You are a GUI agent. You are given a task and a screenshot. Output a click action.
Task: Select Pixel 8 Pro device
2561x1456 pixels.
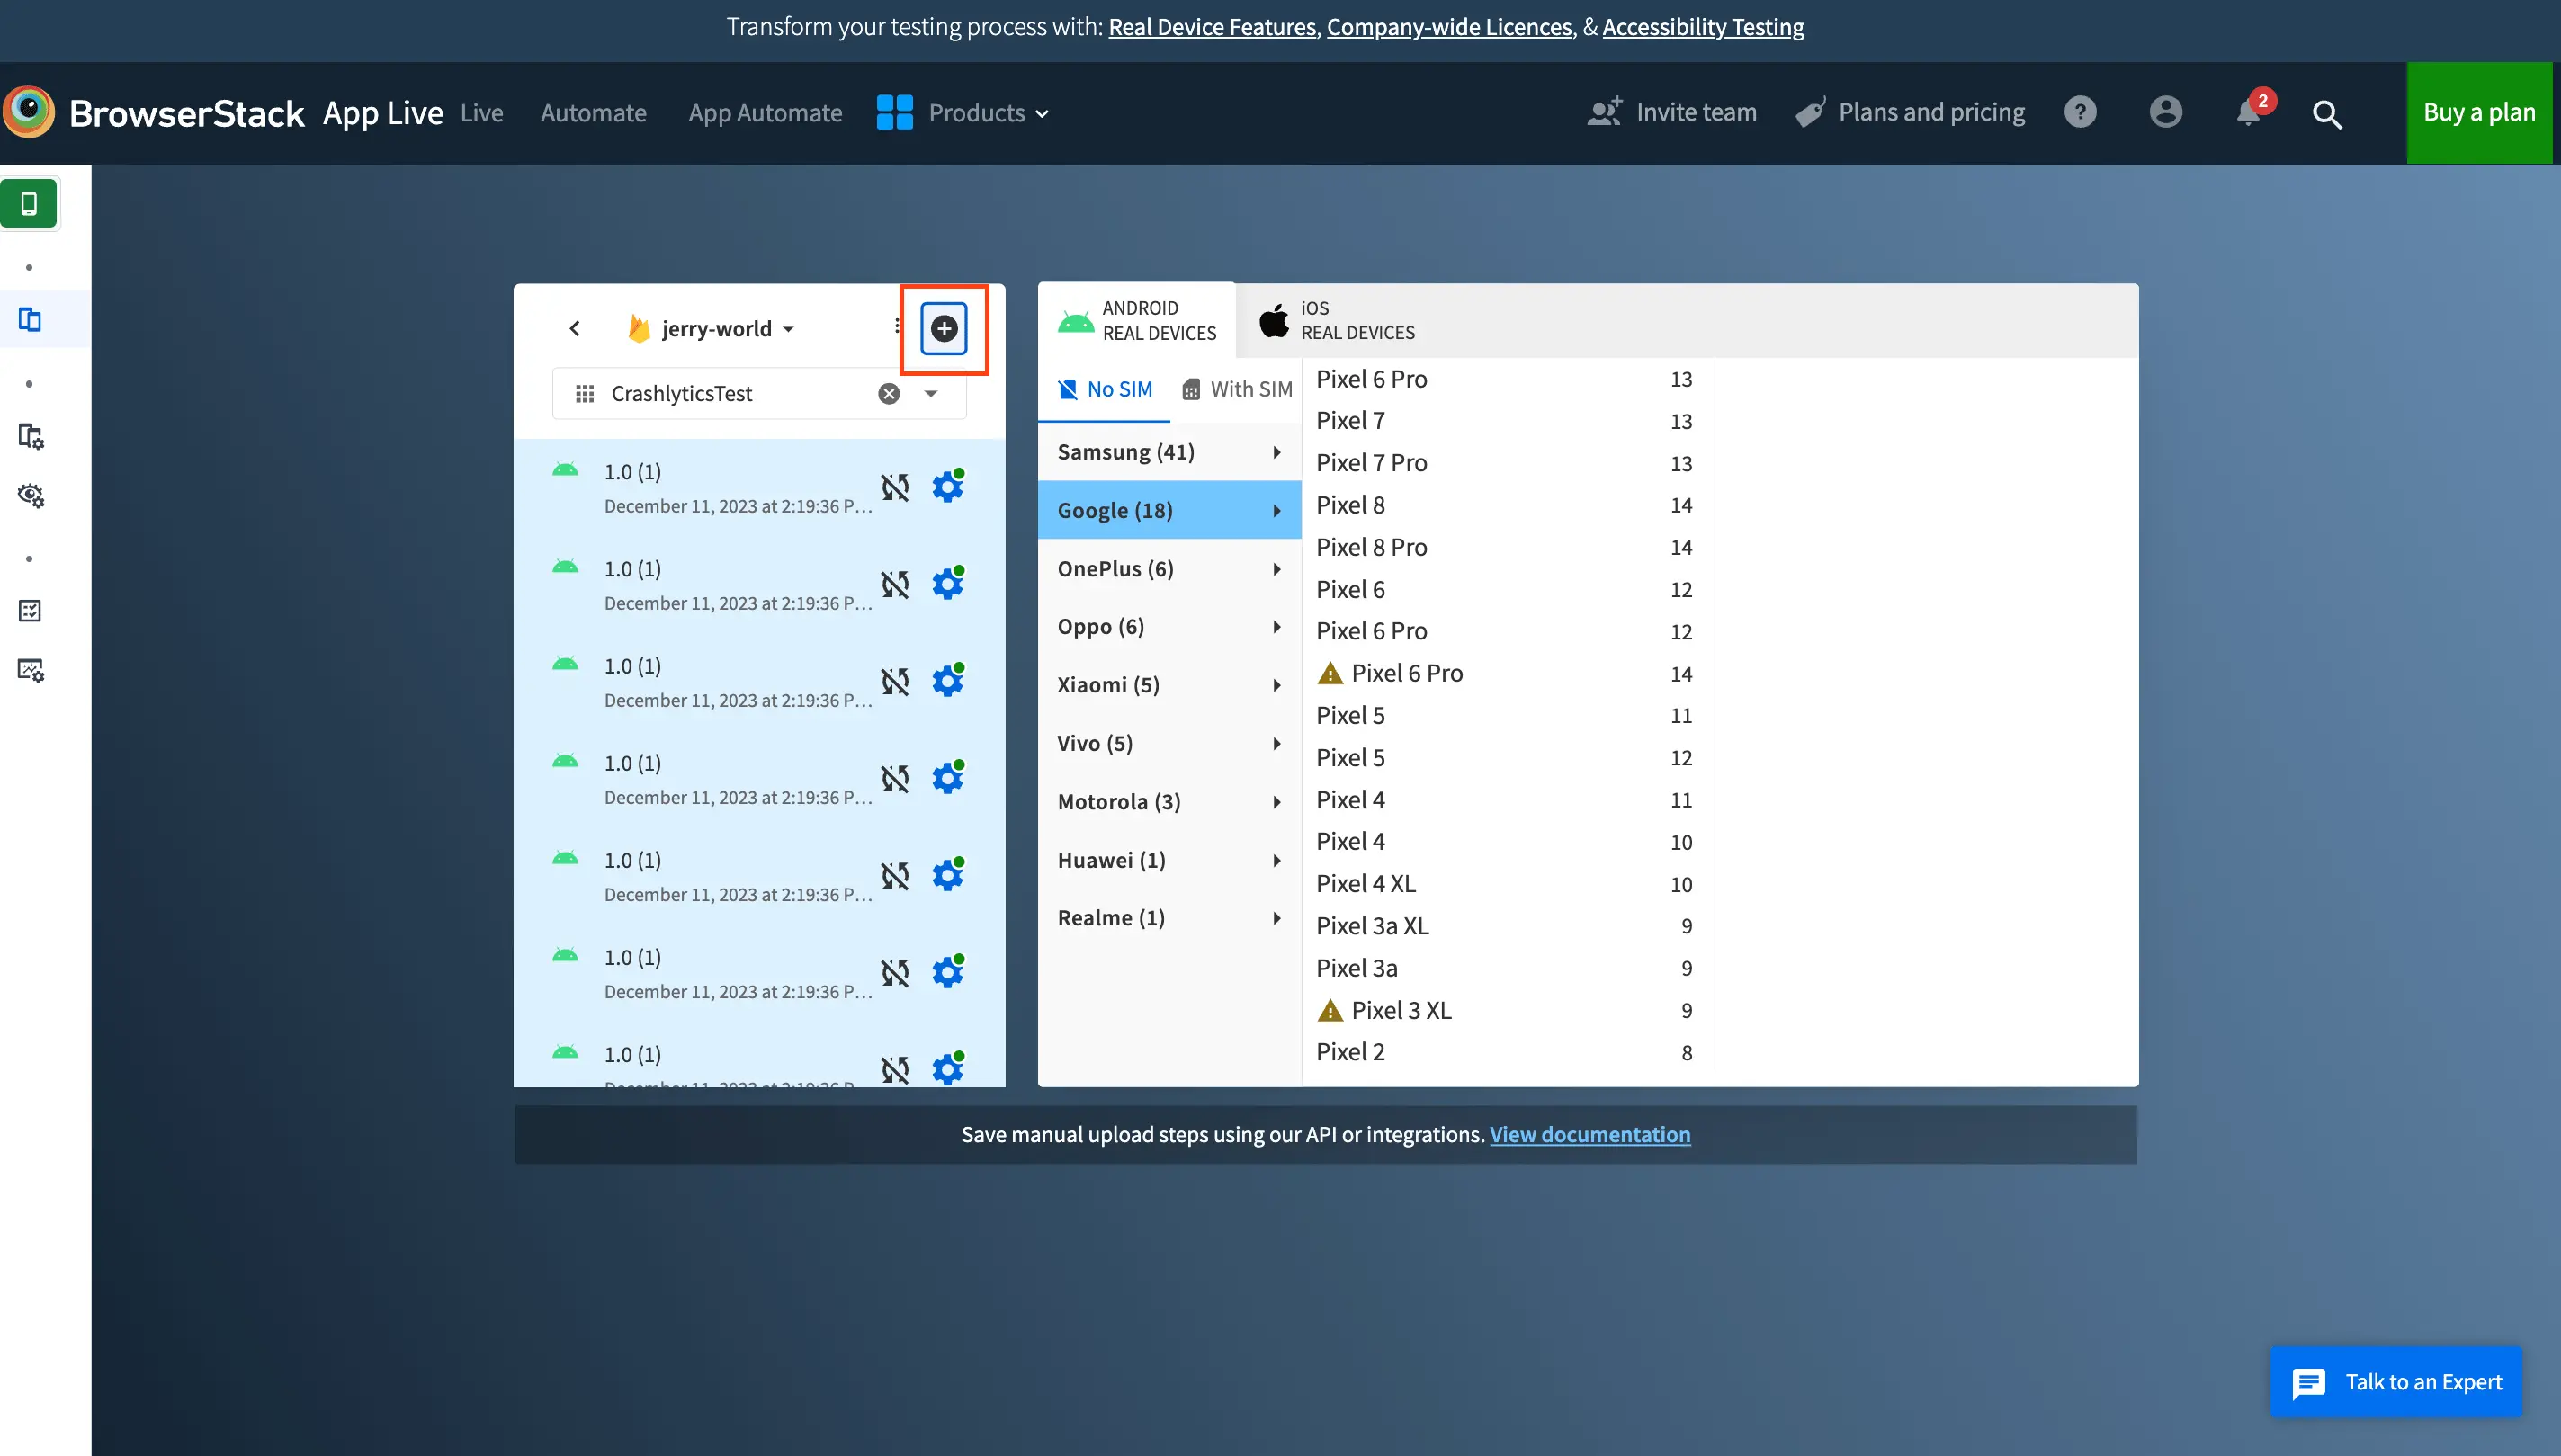coord(1371,547)
